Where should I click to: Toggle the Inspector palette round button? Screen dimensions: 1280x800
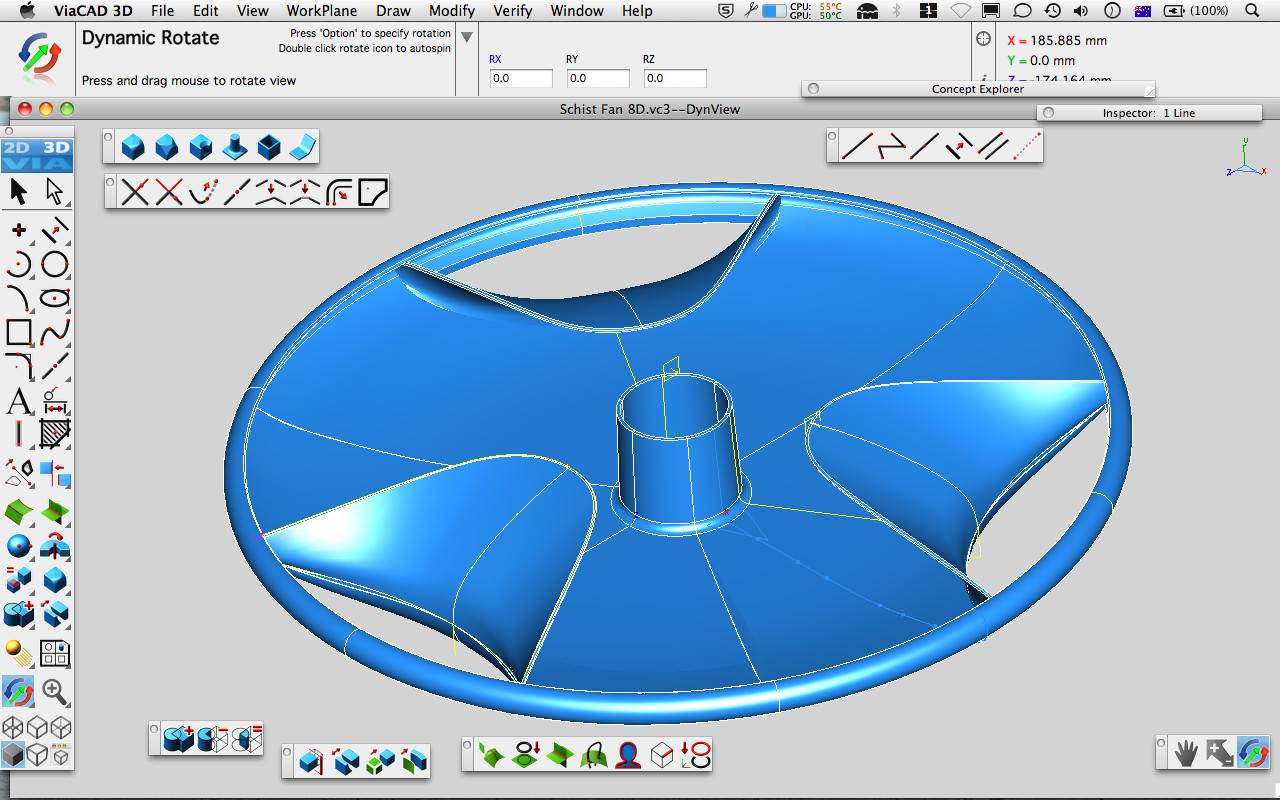pos(1048,113)
